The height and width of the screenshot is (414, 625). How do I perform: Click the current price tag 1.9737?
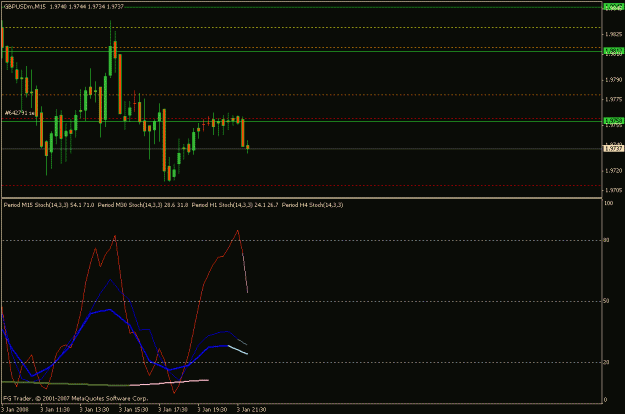point(613,149)
